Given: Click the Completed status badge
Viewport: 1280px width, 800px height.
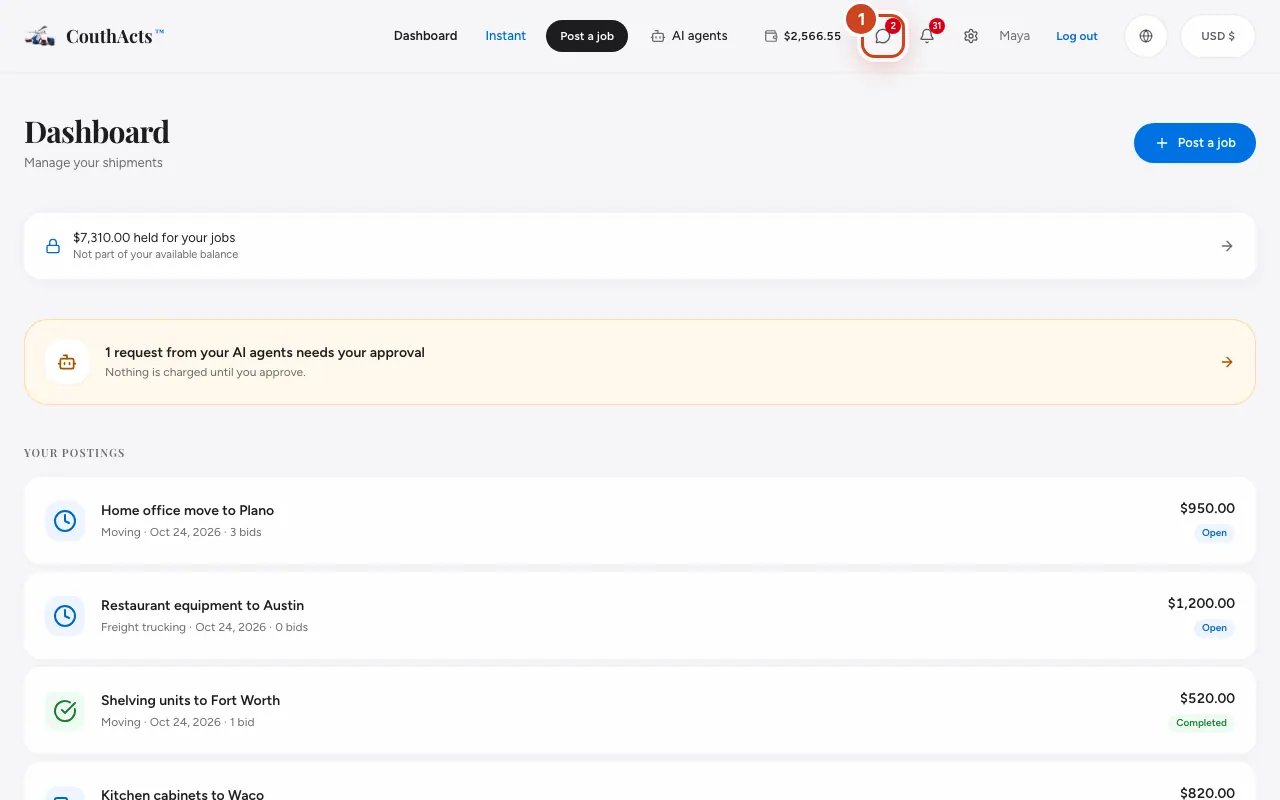Looking at the screenshot, I should pos(1201,723).
